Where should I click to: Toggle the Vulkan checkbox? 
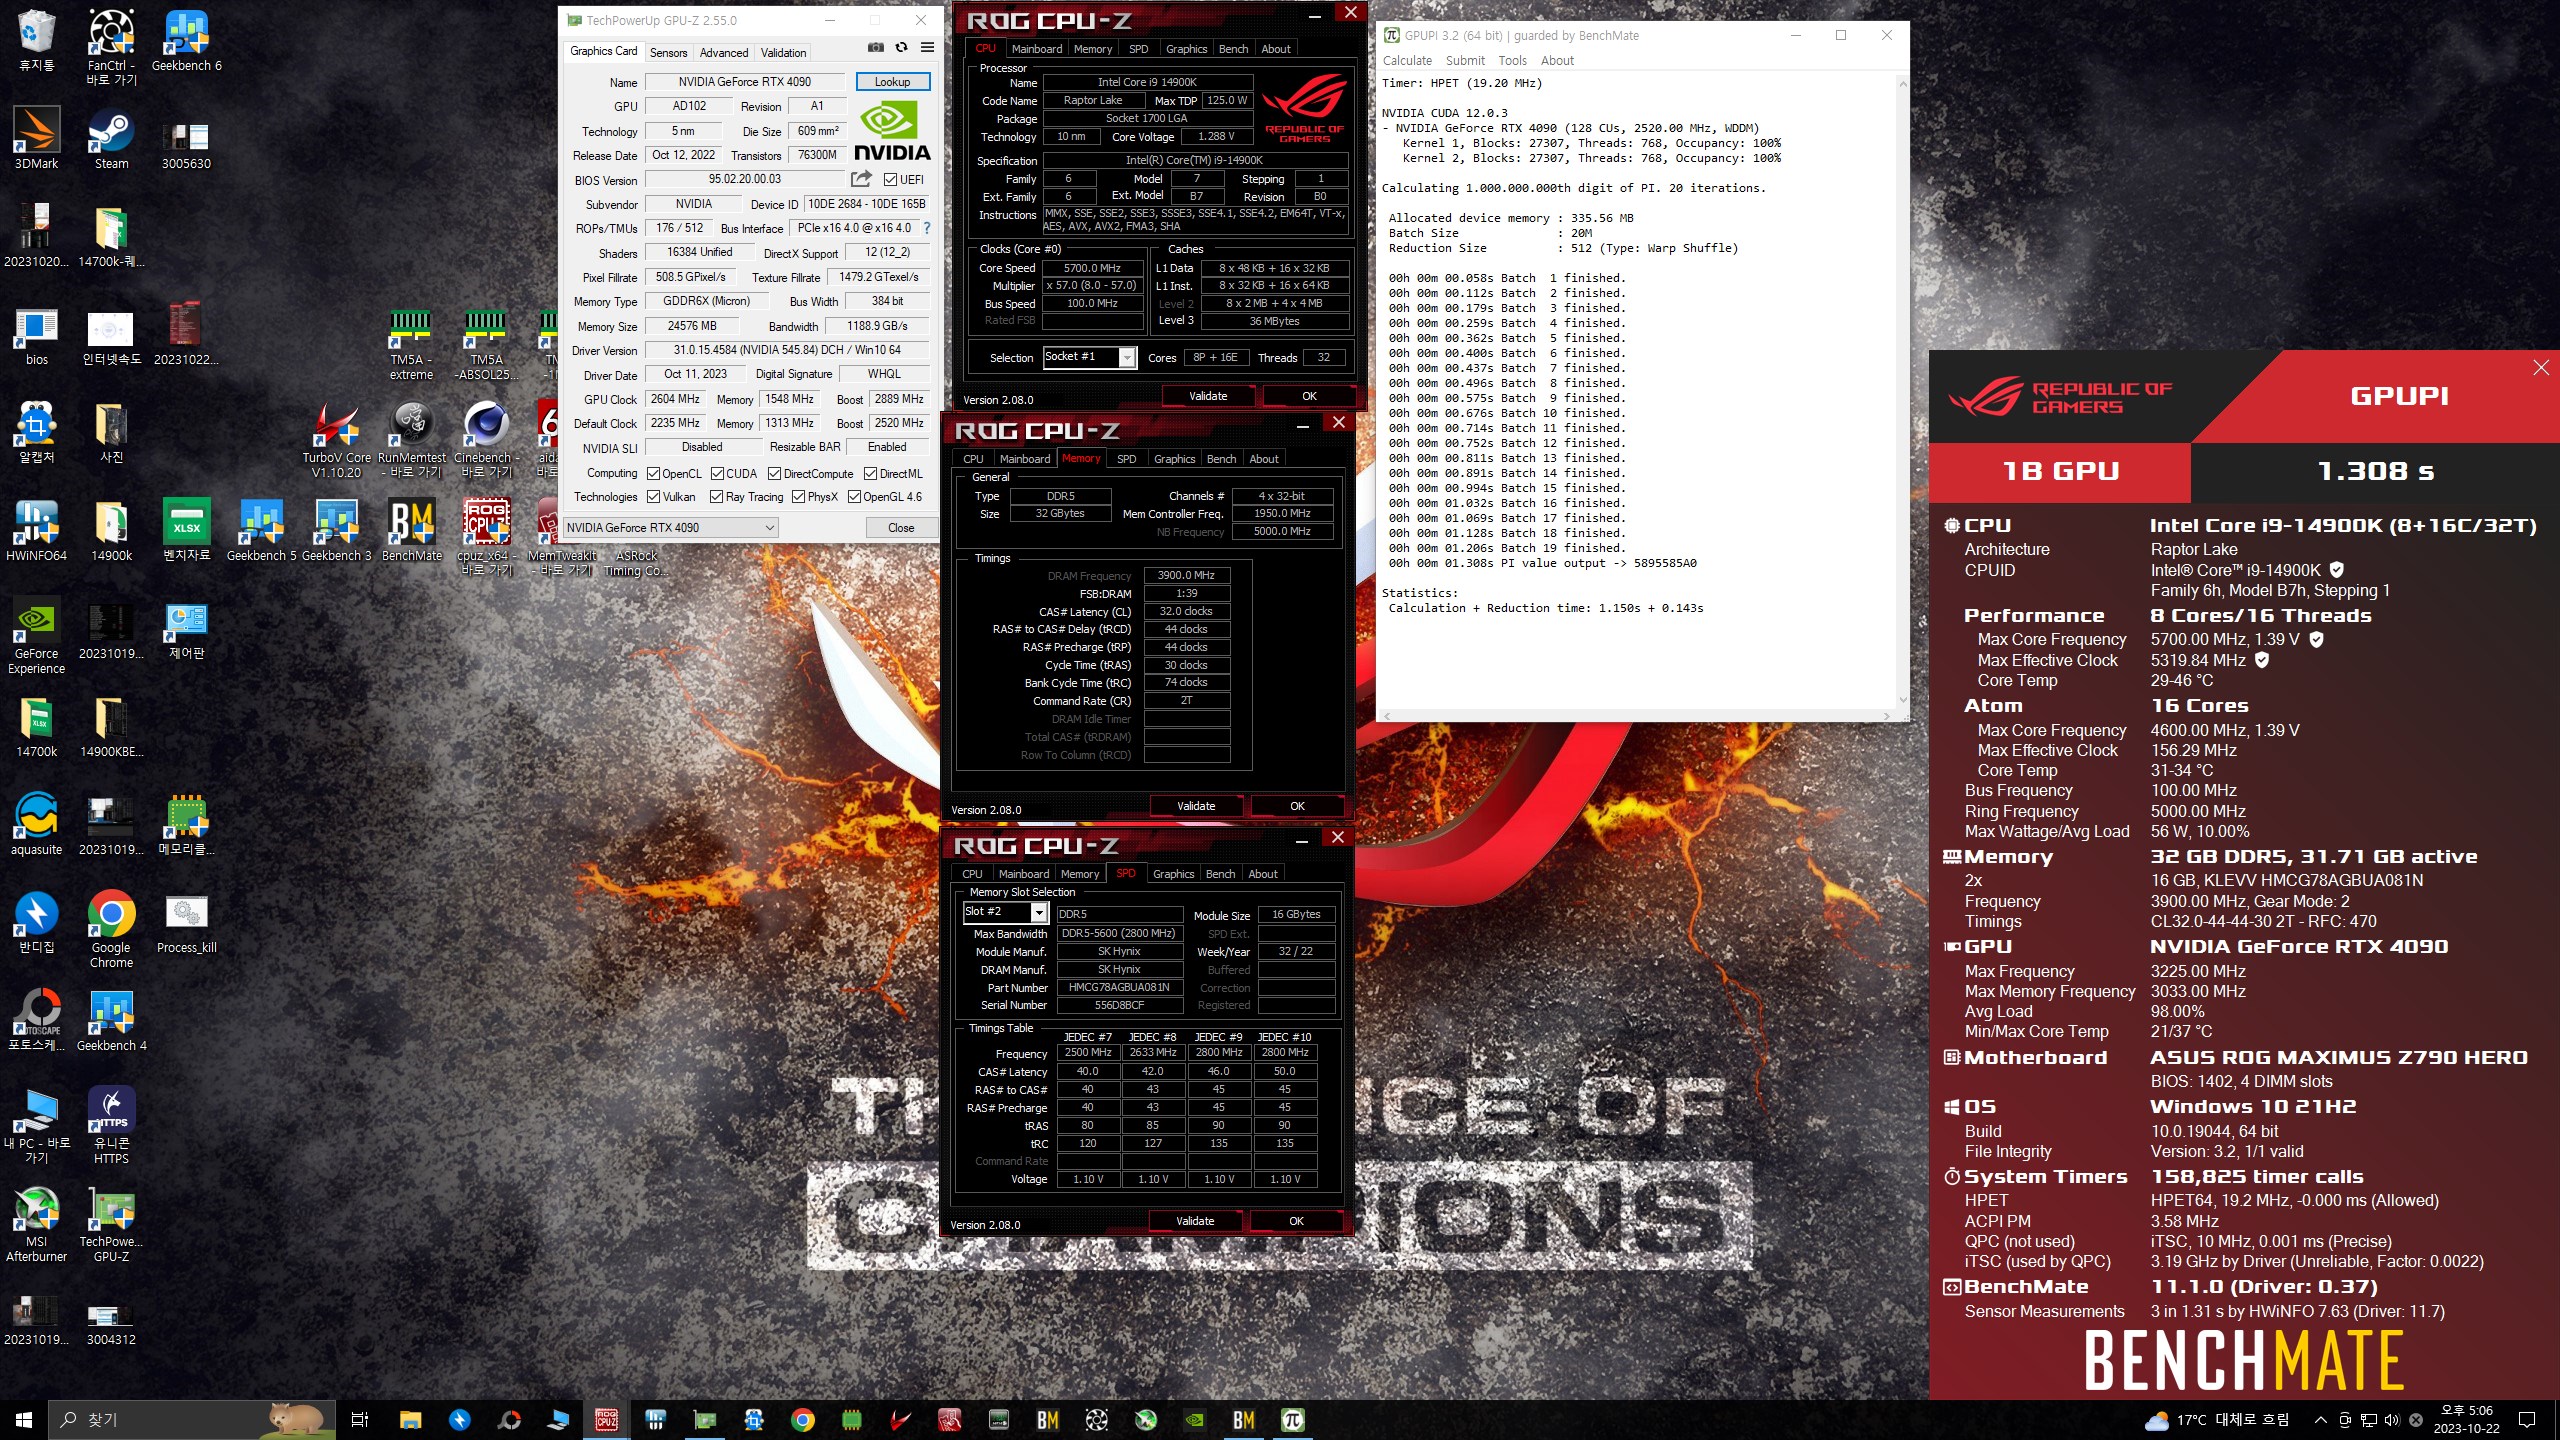pos(653,497)
